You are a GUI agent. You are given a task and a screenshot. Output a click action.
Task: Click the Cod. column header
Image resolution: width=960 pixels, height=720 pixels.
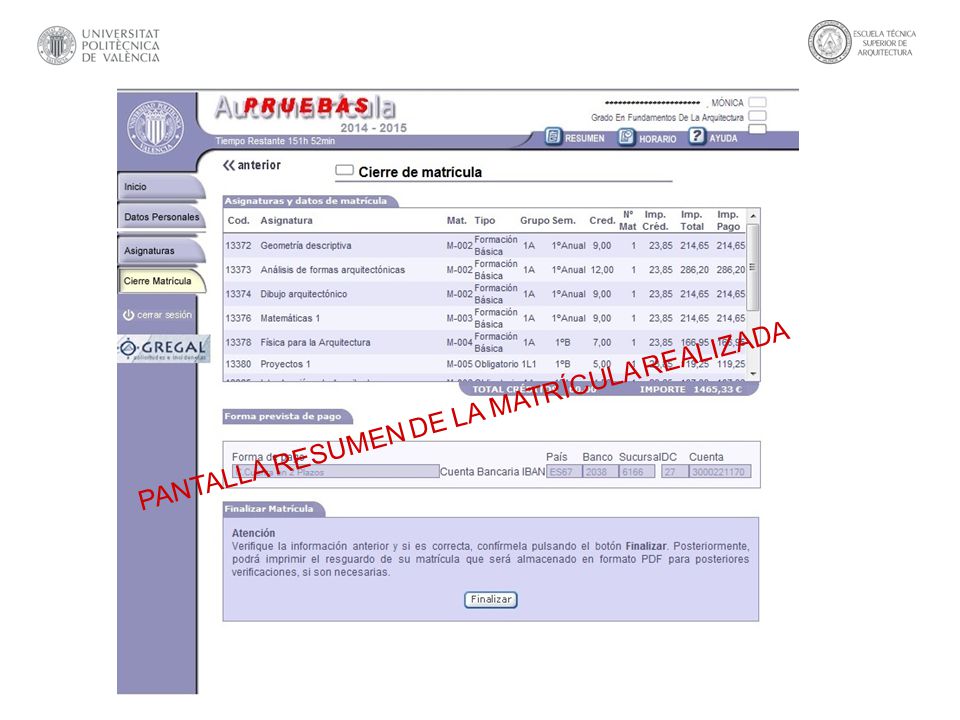238,220
